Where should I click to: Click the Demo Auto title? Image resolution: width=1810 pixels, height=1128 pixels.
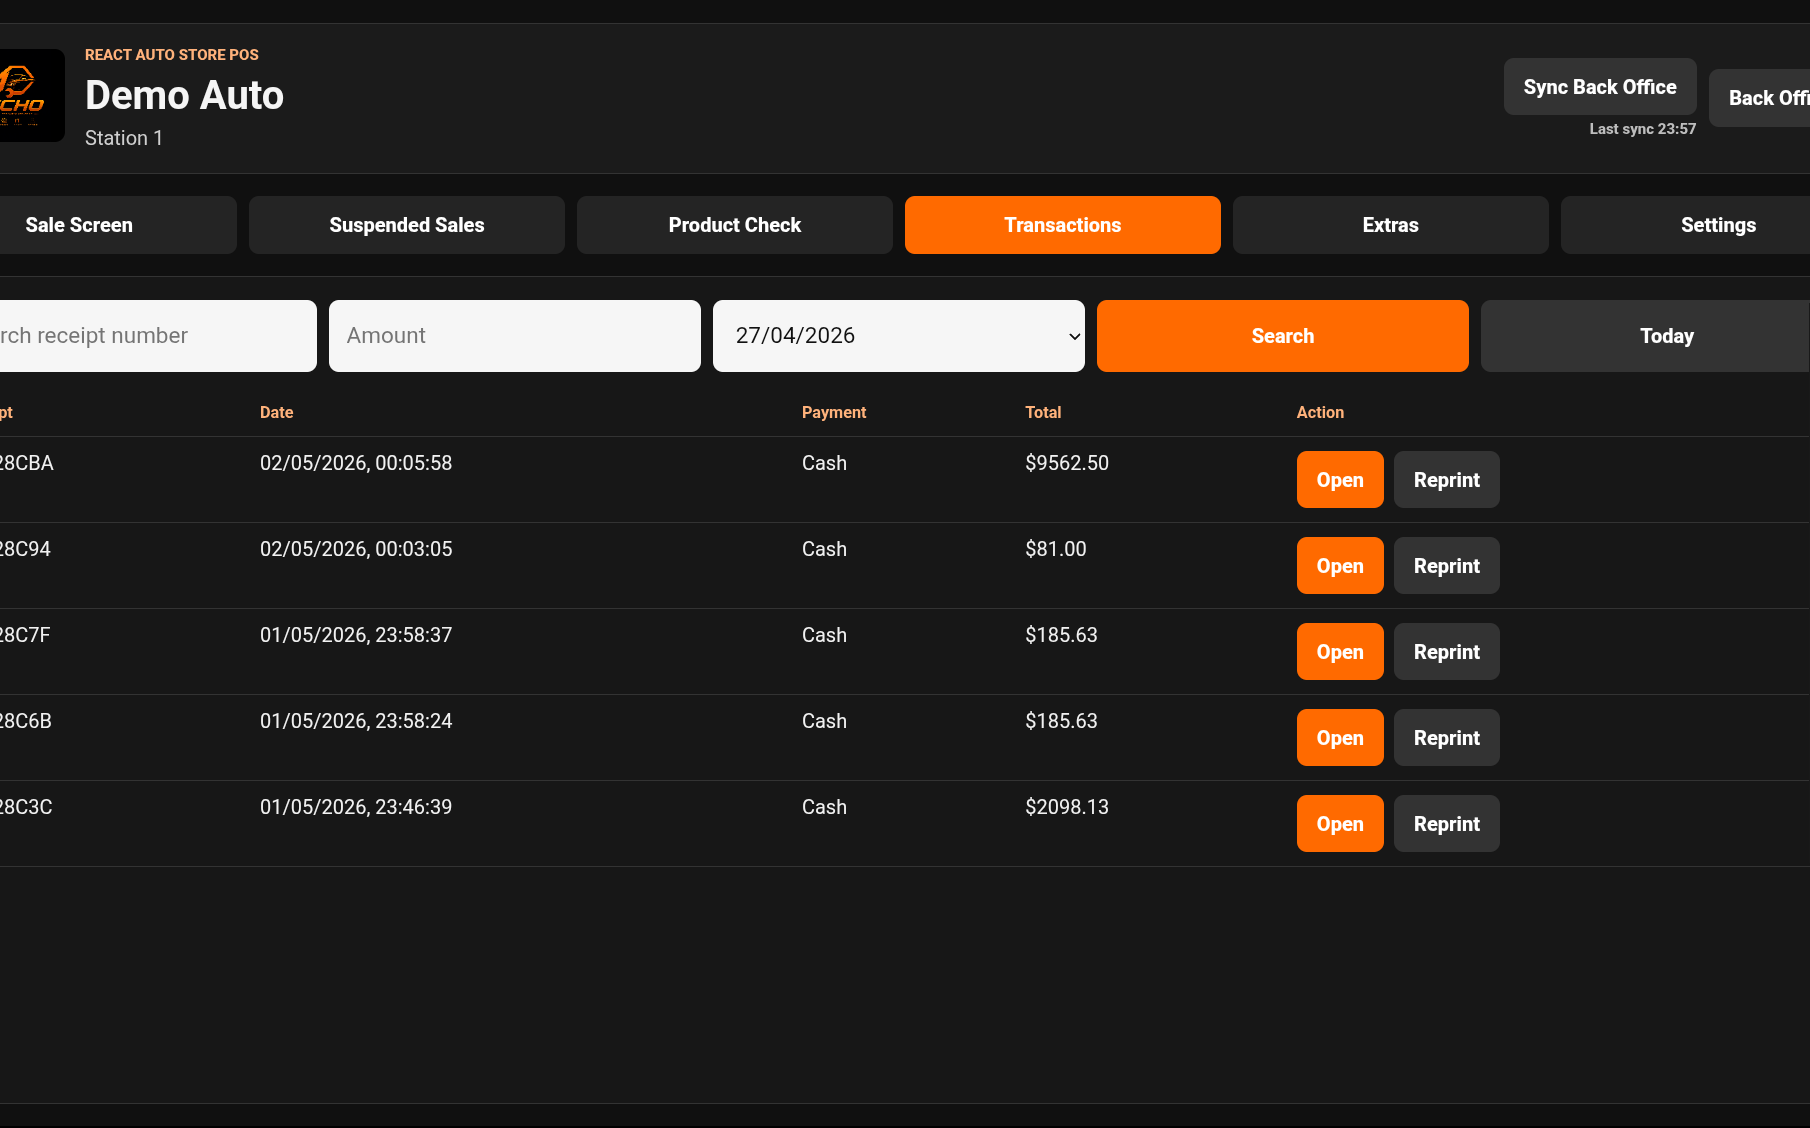point(185,95)
